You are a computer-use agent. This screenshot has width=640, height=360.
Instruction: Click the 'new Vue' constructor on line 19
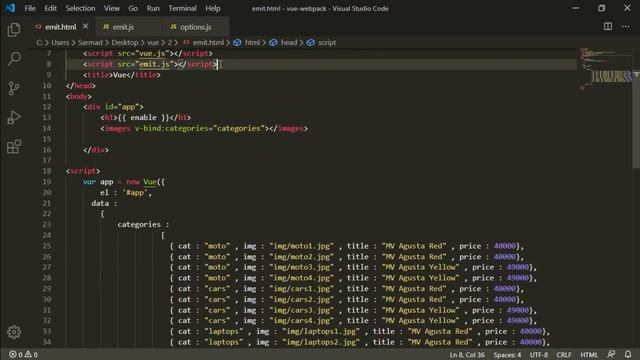click(141, 182)
